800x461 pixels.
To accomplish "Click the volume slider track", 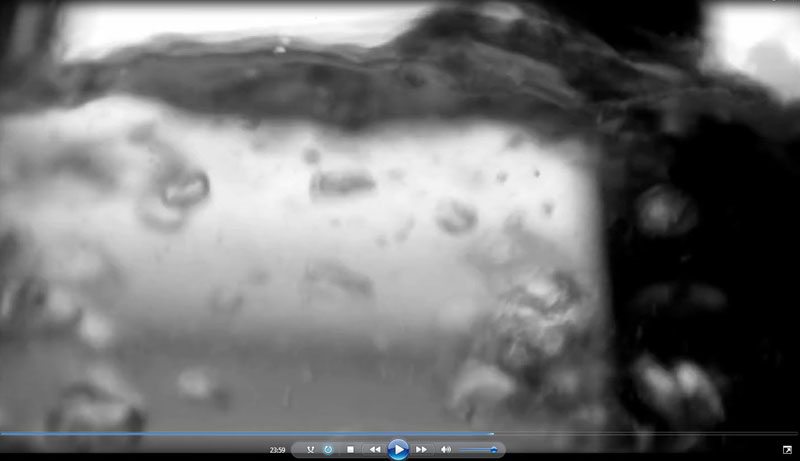I will (475, 450).
